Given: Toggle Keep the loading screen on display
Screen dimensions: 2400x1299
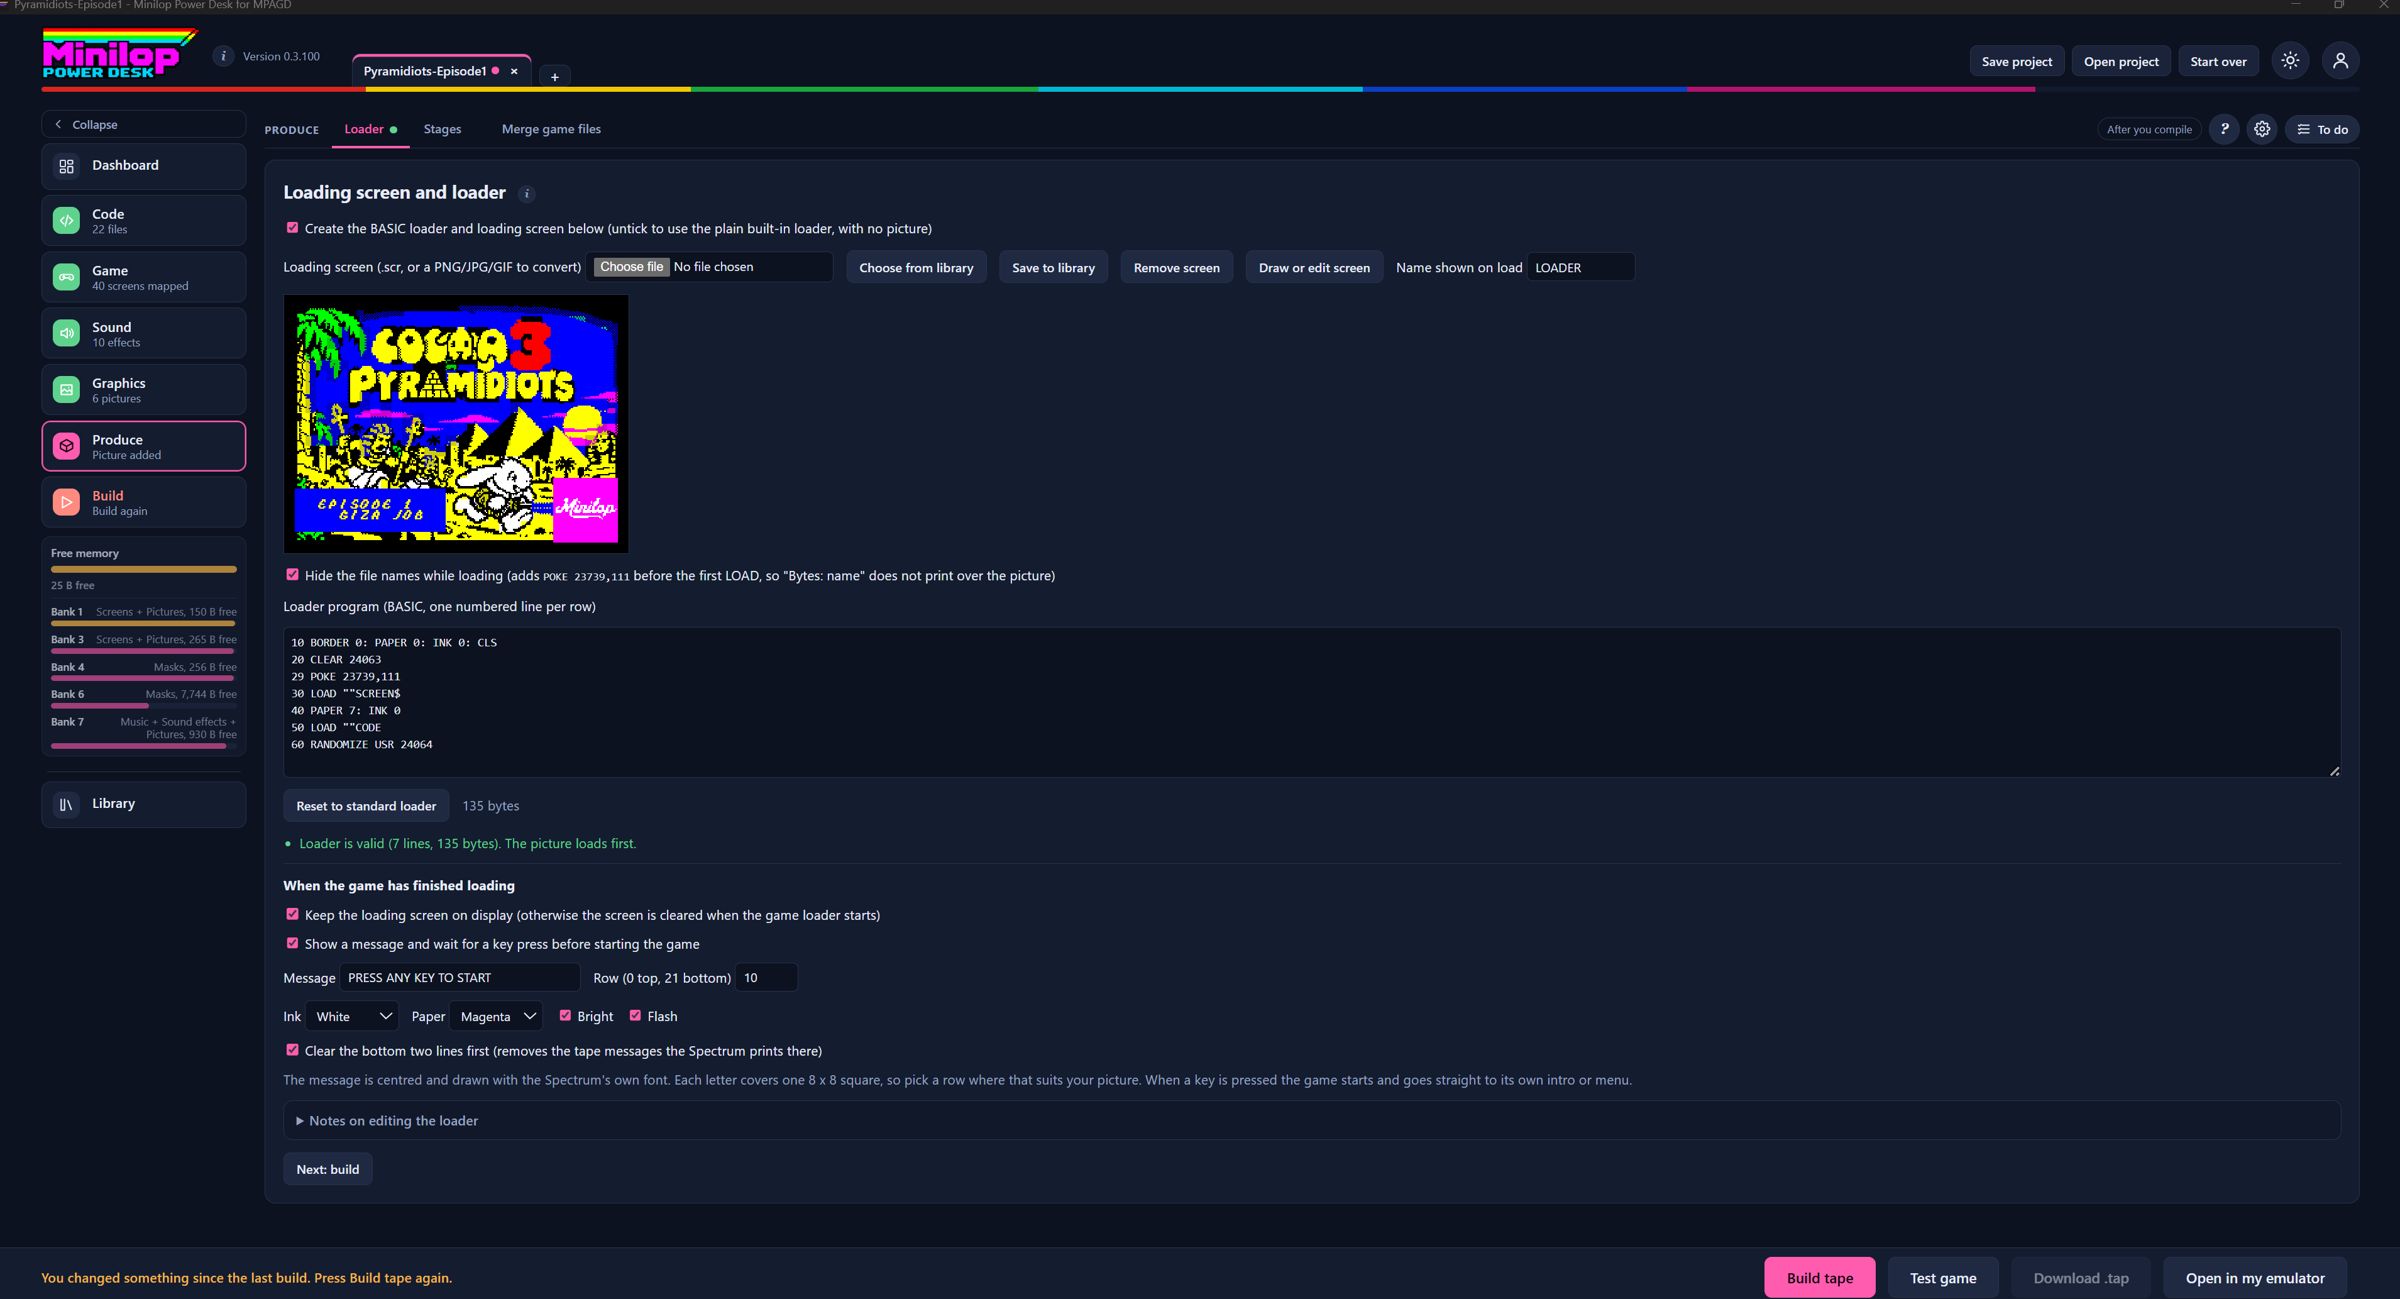Looking at the screenshot, I should tap(292, 915).
